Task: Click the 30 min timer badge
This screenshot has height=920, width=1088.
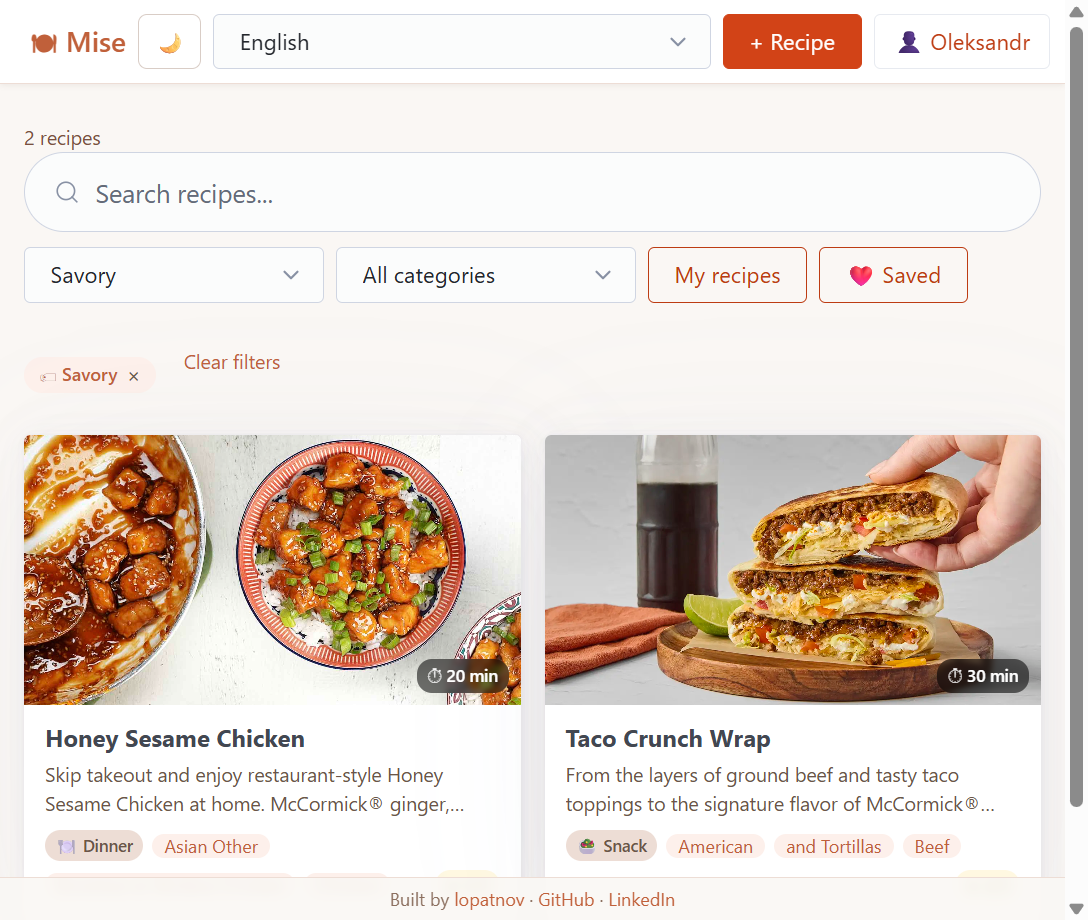Action: tap(983, 676)
